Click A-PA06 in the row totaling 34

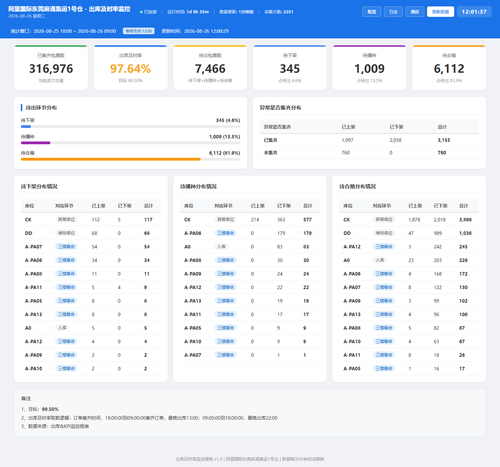(33, 260)
